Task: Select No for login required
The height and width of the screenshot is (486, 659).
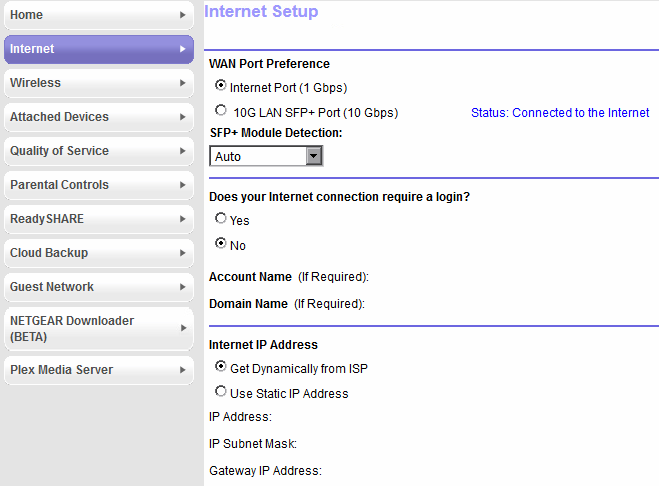Action: [221, 244]
